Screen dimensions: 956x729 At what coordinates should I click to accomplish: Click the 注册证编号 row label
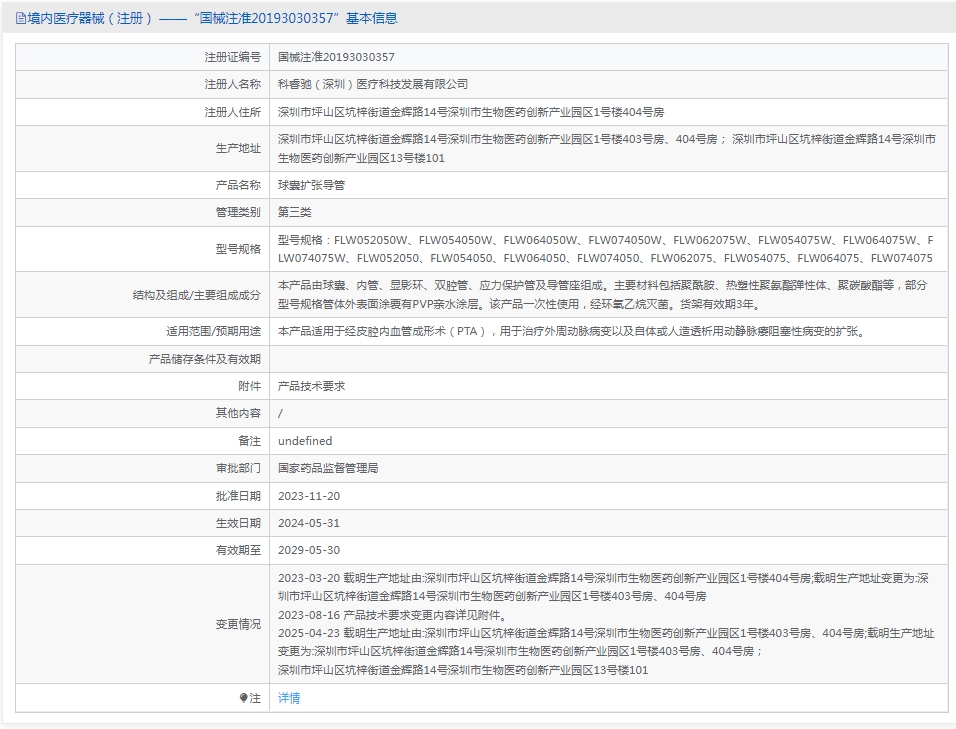tap(232, 57)
